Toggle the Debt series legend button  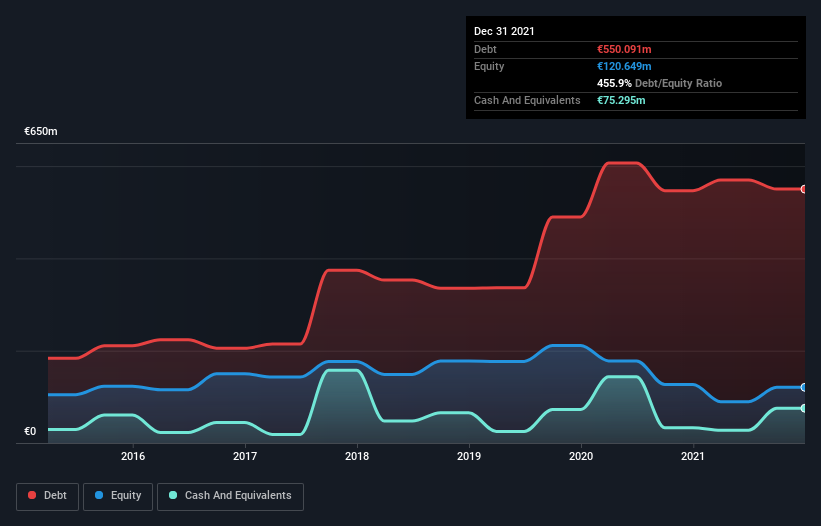pyautogui.click(x=47, y=496)
